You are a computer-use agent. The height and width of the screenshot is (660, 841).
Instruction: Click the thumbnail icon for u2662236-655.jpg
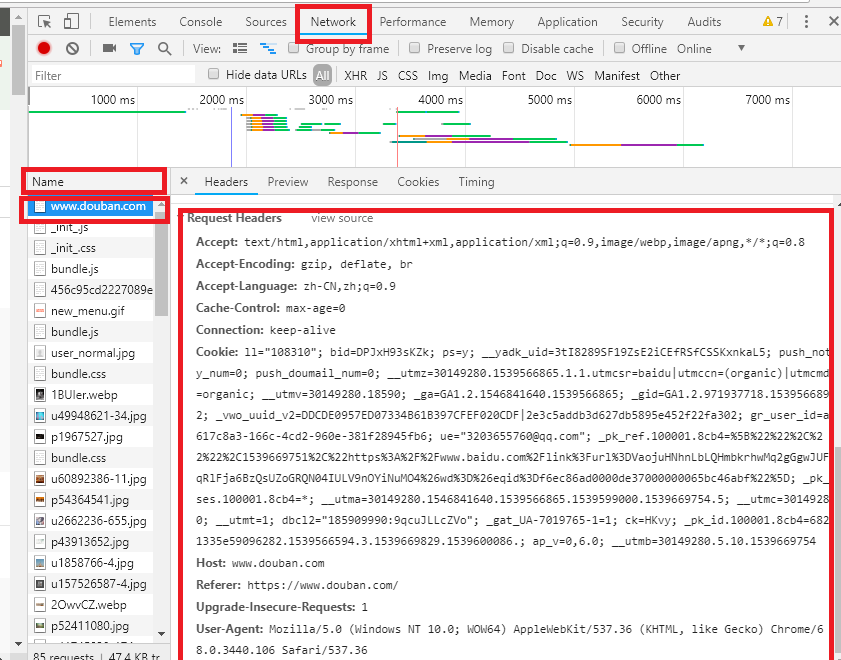[x=40, y=521]
